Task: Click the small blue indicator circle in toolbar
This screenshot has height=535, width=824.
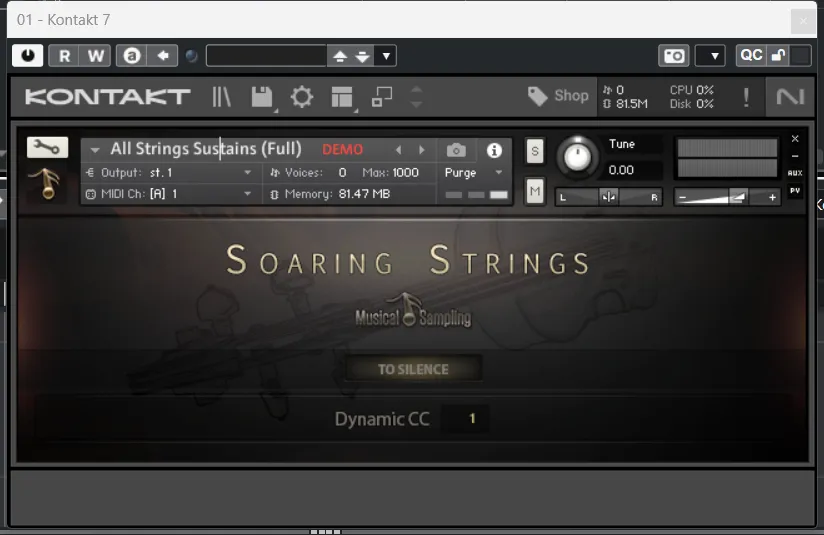Action: [x=191, y=56]
